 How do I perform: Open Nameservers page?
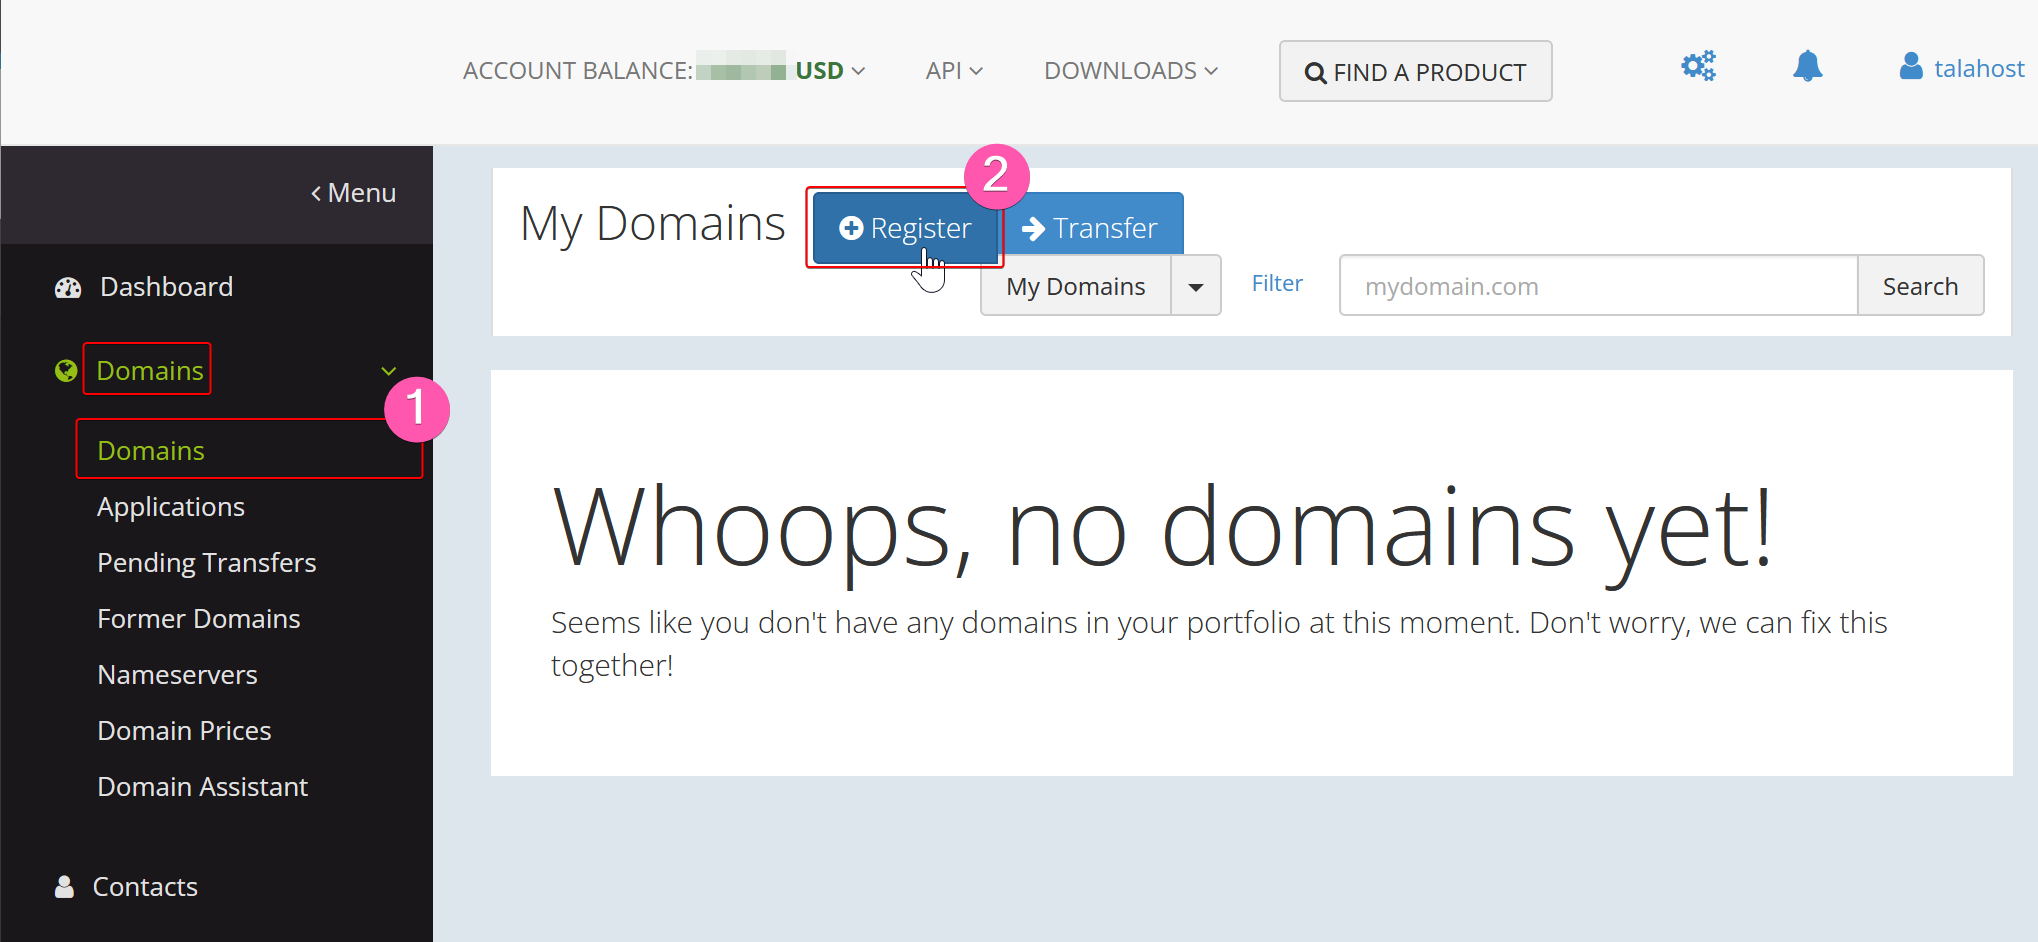click(x=178, y=675)
